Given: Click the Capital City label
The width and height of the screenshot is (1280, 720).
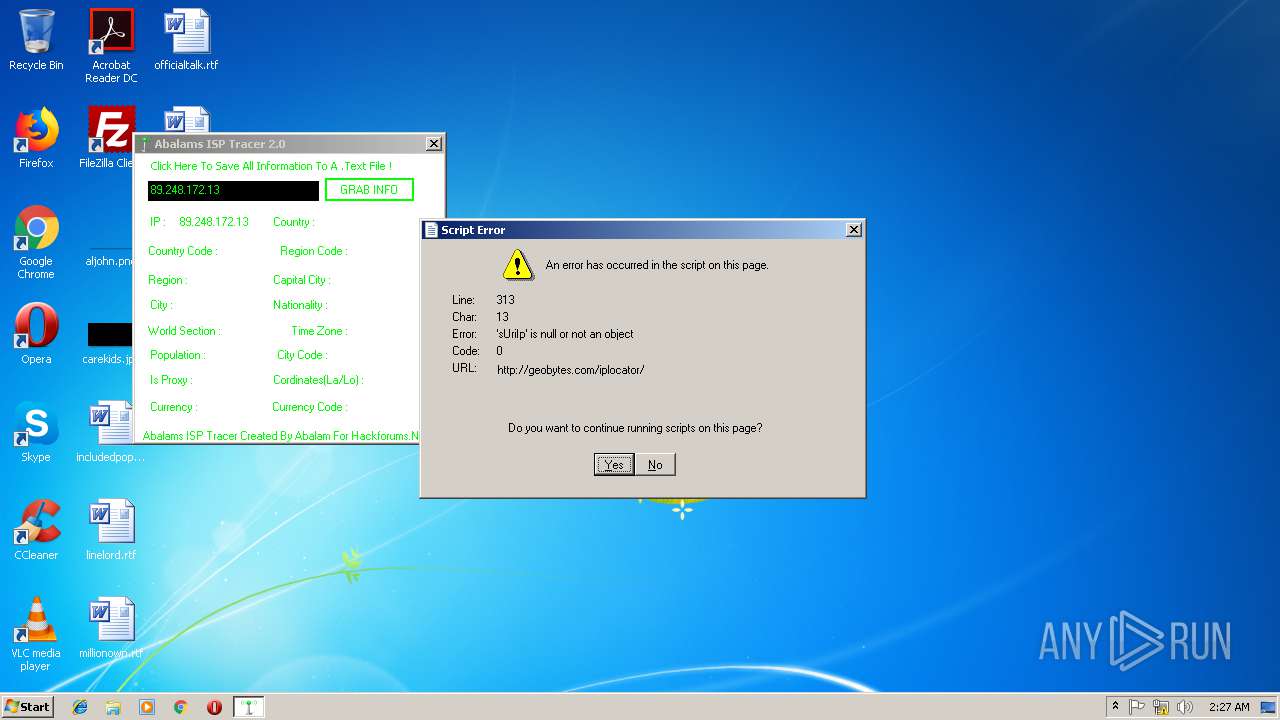Looking at the screenshot, I should pyautogui.click(x=302, y=280).
